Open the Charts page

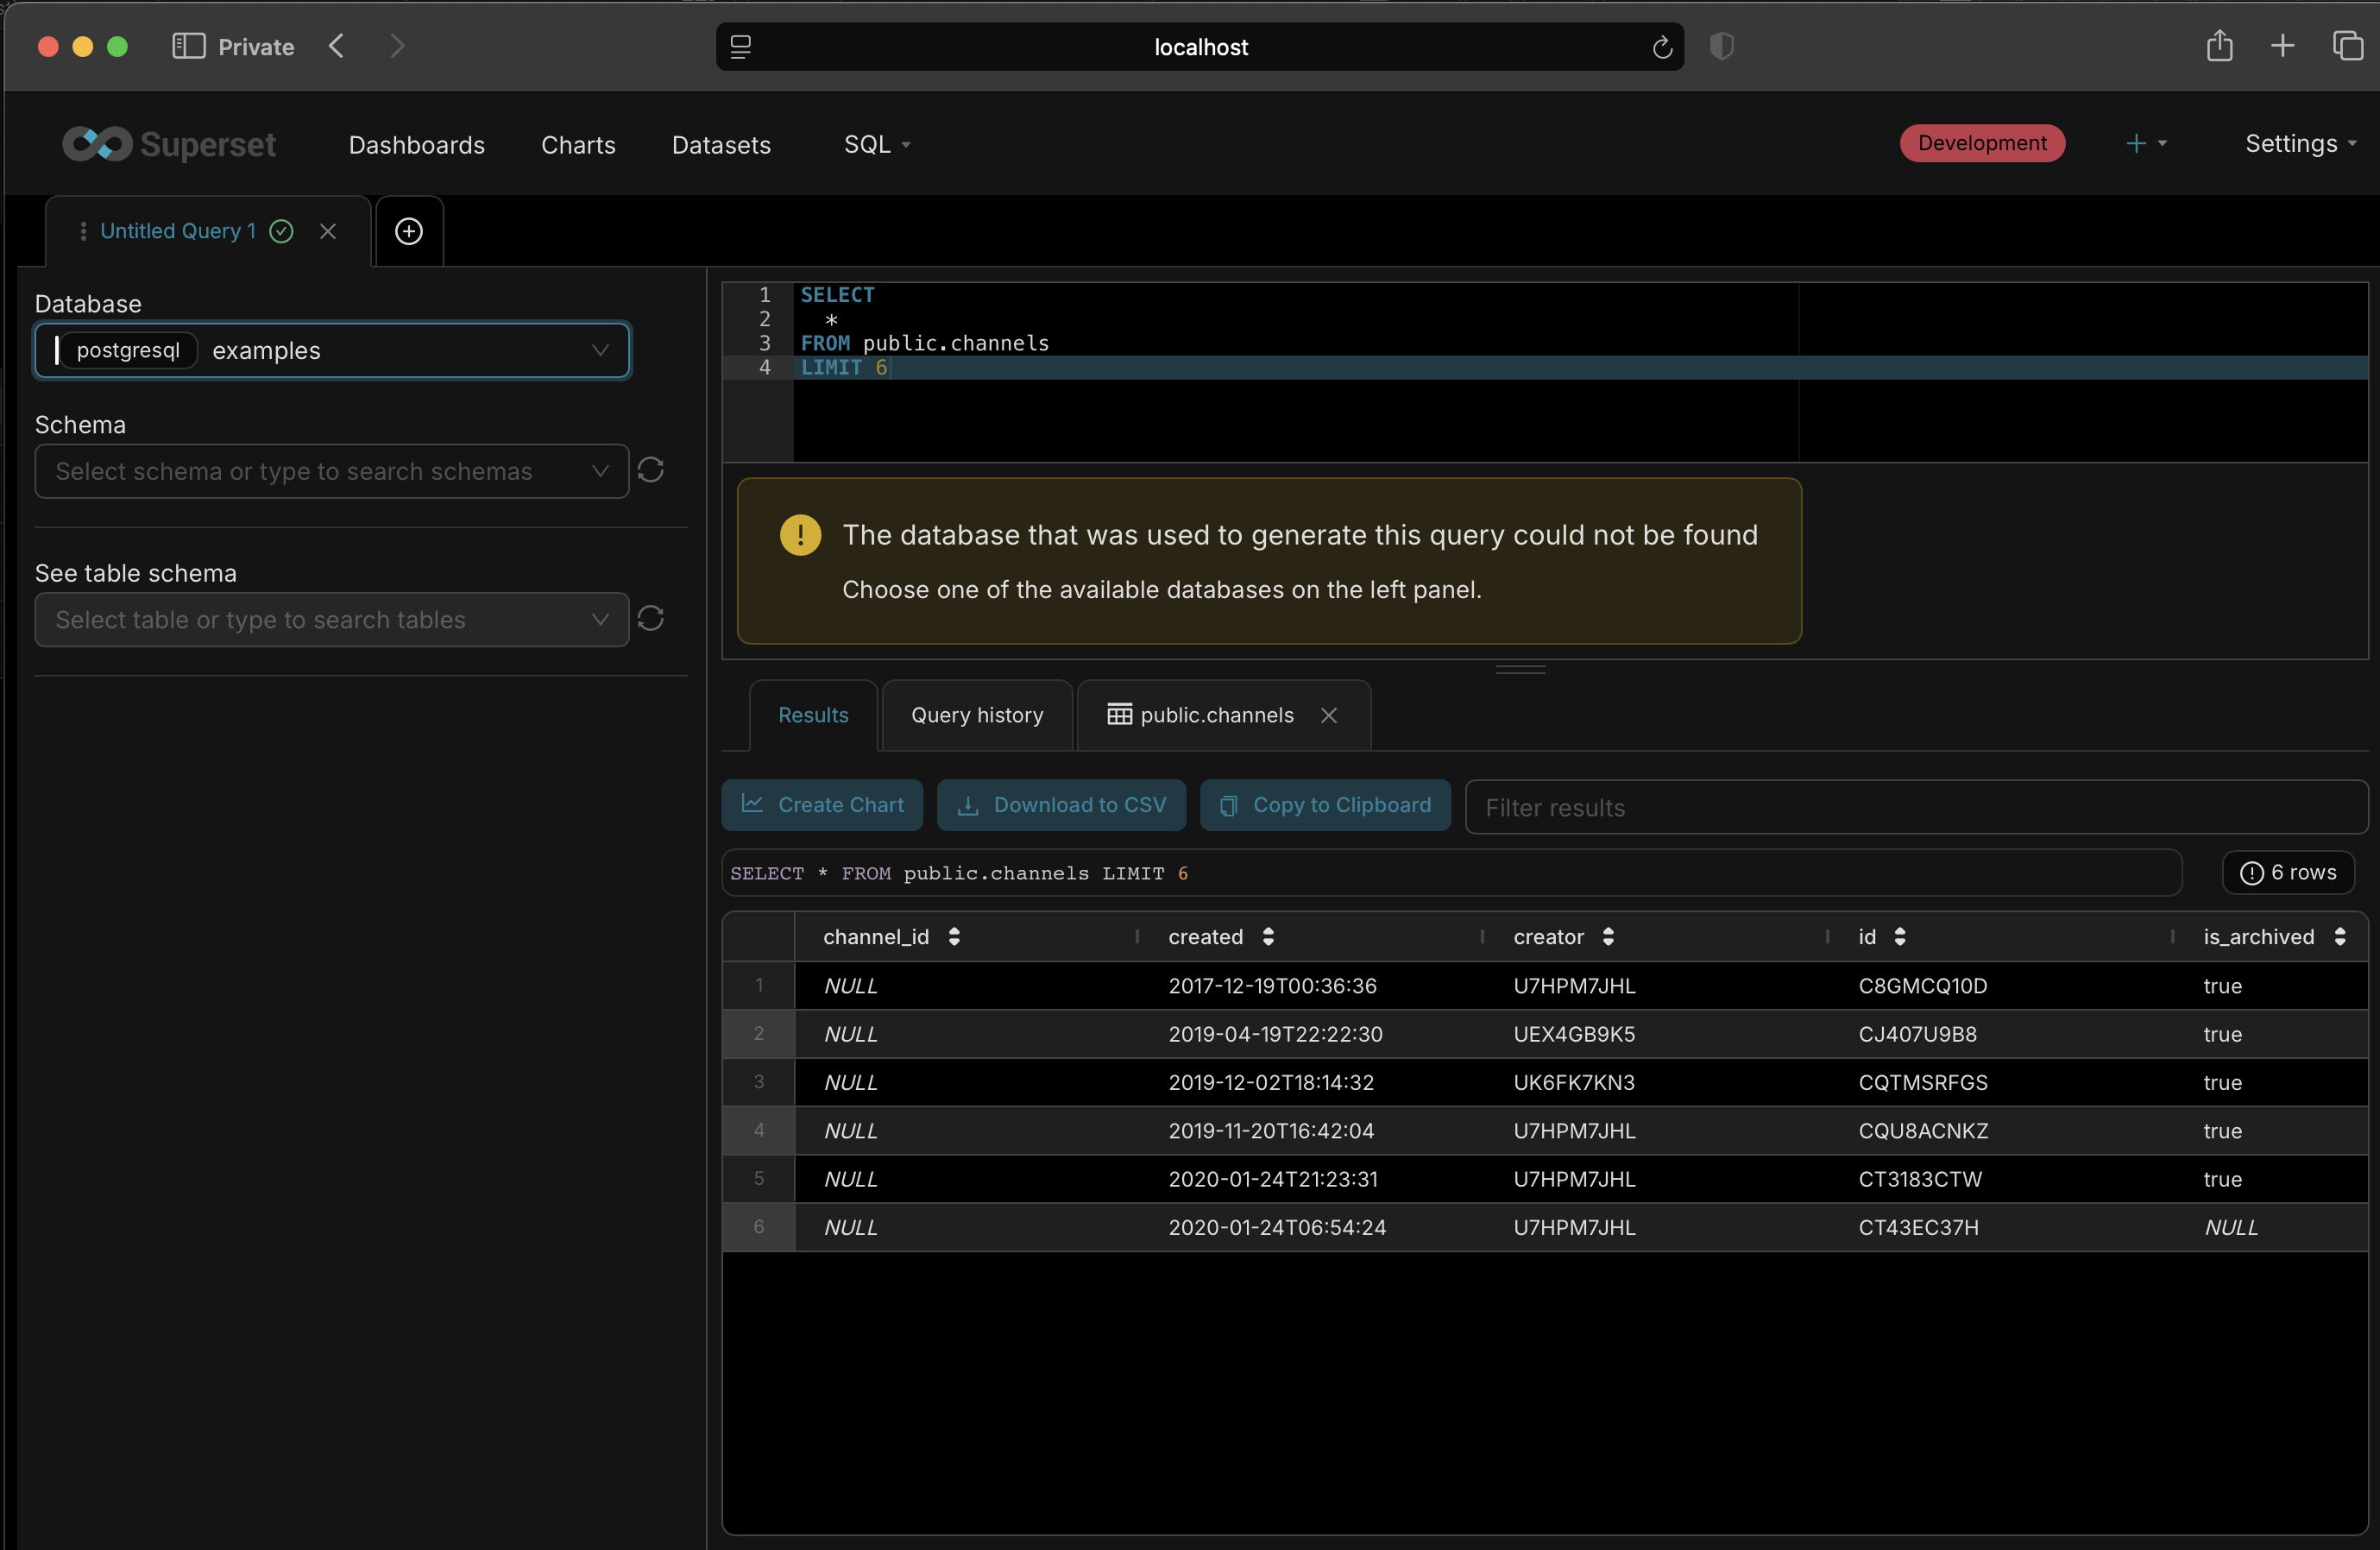[578, 144]
